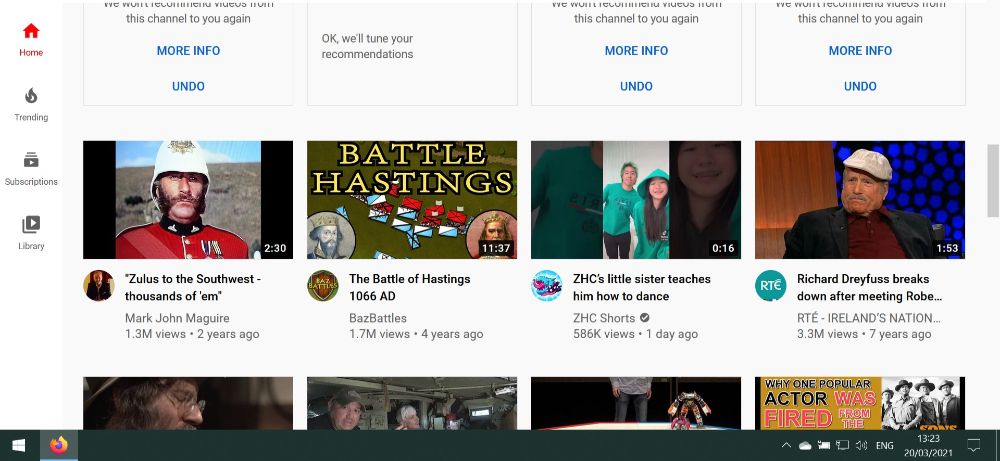Open the bearded man with glasses thumbnail

188,403
